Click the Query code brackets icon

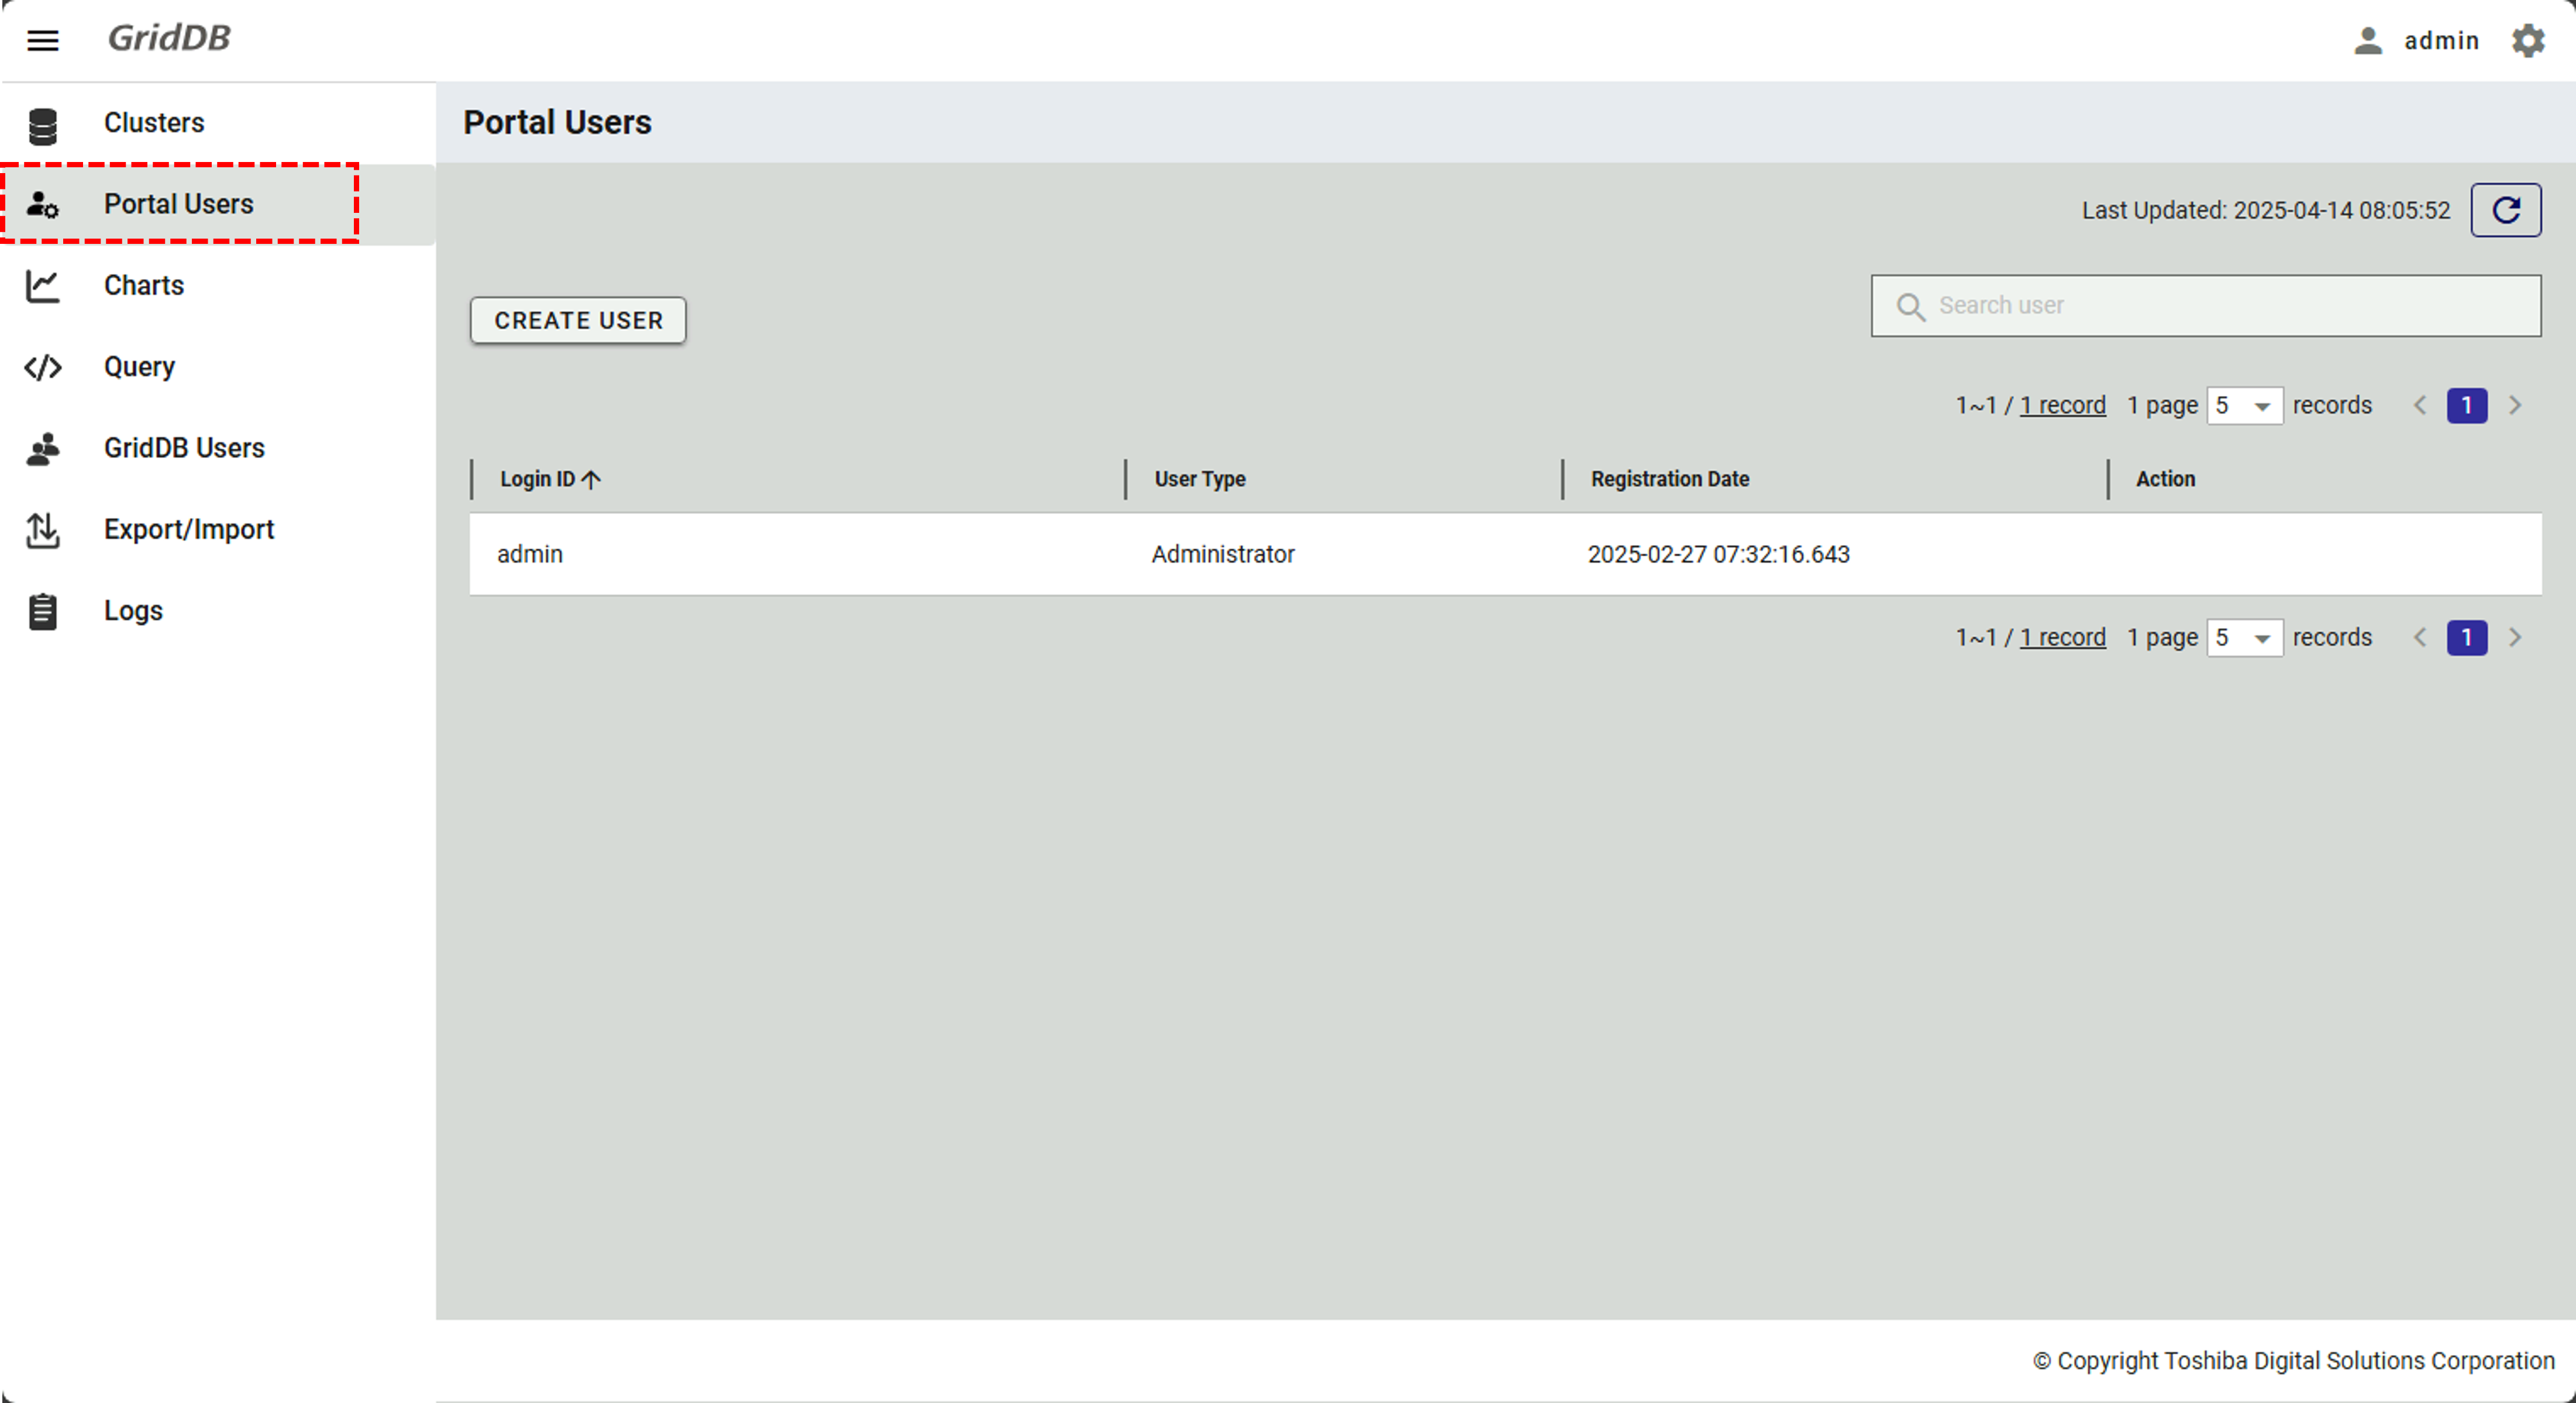click(43, 367)
